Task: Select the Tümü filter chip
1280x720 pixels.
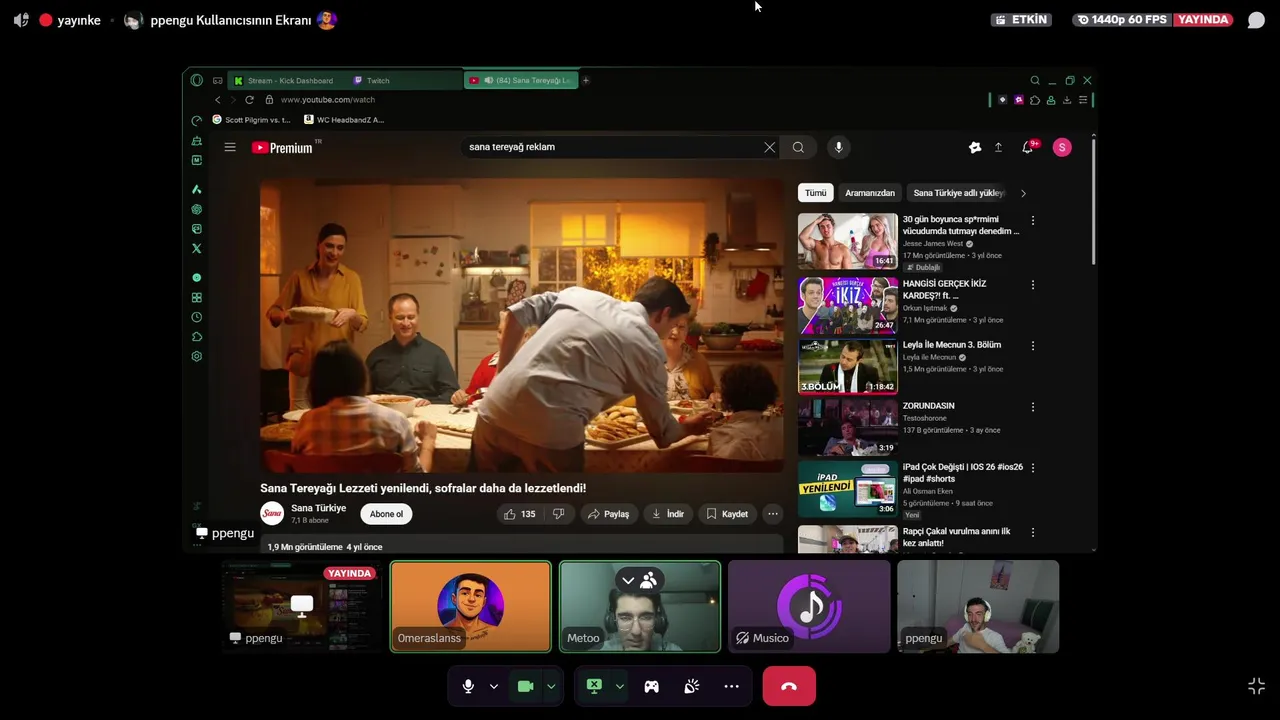Action: [816, 193]
